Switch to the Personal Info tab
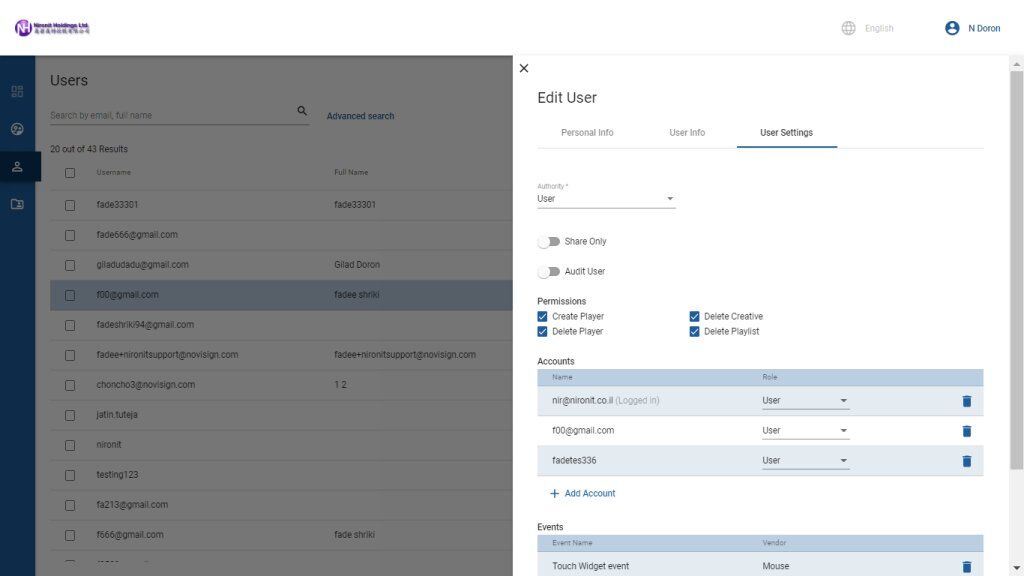This screenshot has height=576, width=1024. pos(586,132)
